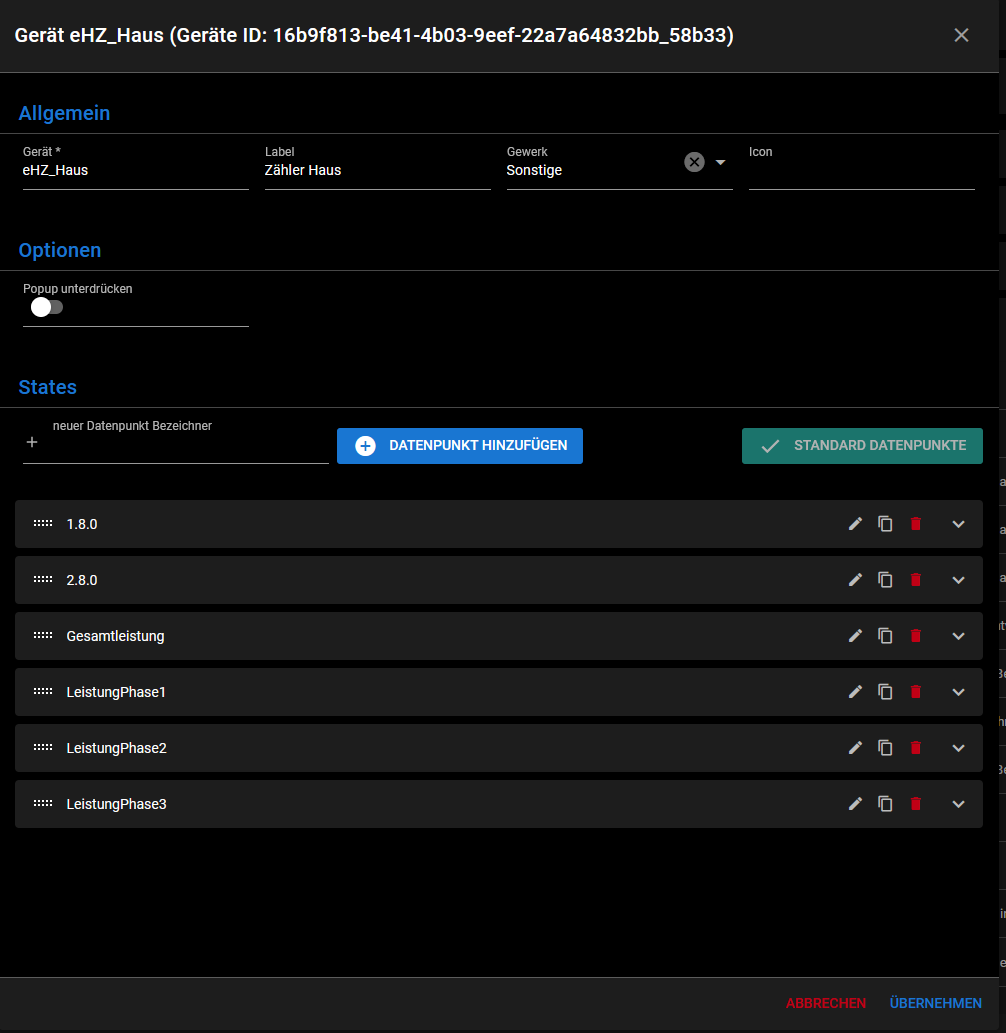This screenshot has height=1033, width=1006.
Task: Click the DATENPUNKT HINZUFÜGEN button
Action: pos(459,445)
